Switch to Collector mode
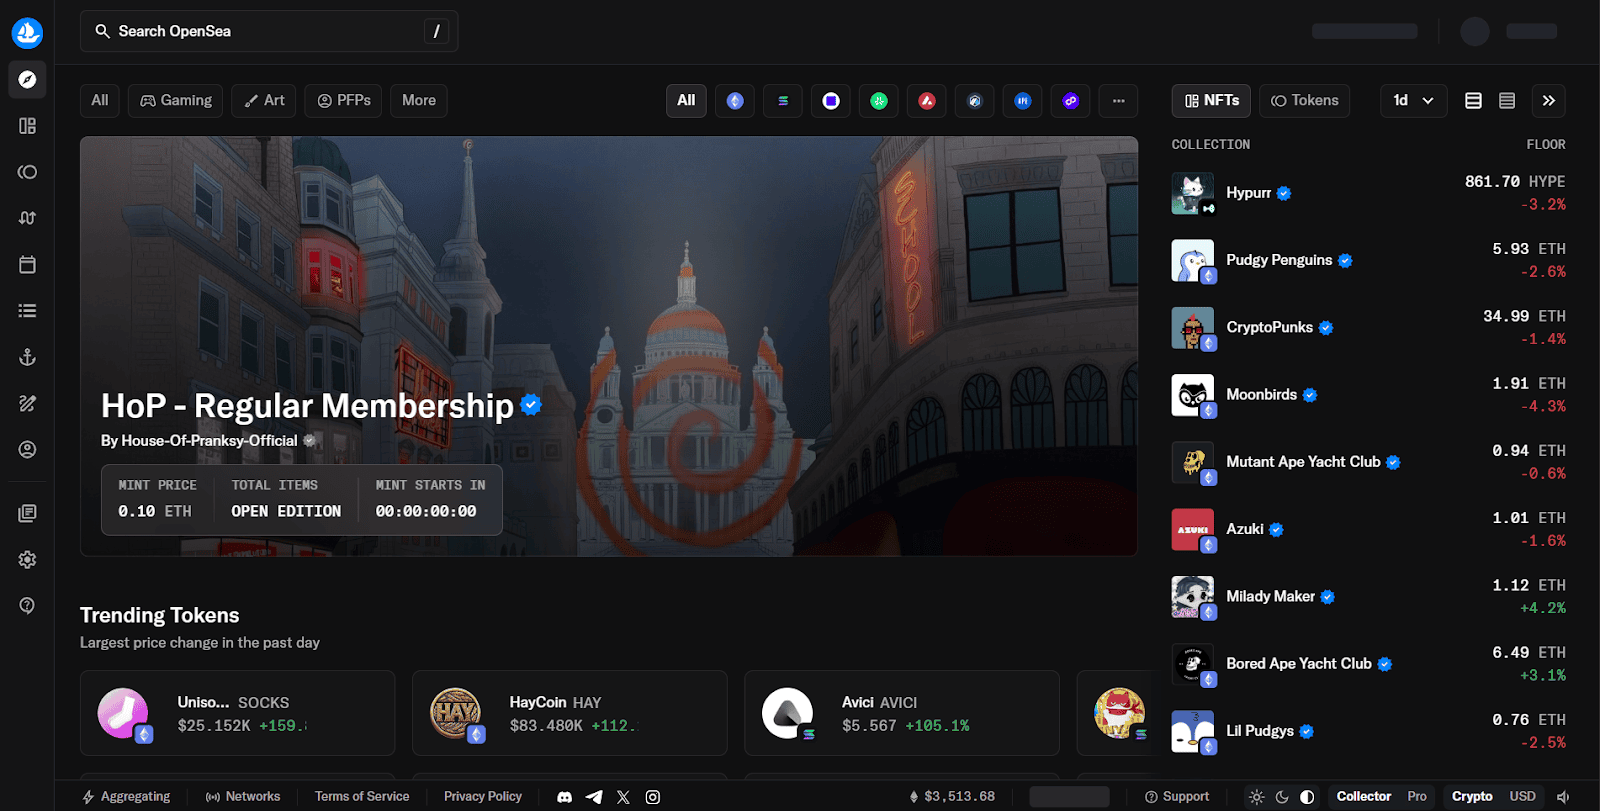 (x=1364, y=797)
